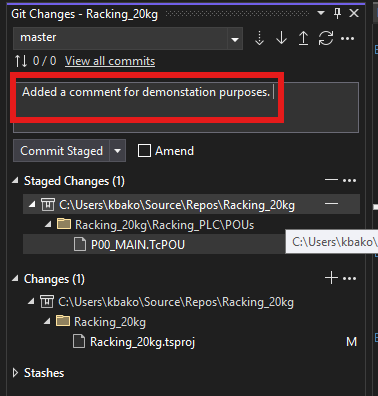The width and height of the screenshot is (378, 396).
Task: Open ellipsis menu next to Changes plus
Action: [349, 278]
